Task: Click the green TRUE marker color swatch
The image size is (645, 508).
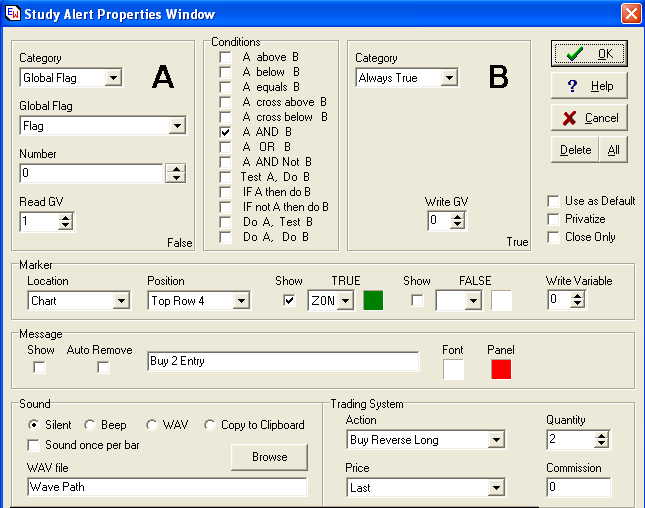Action: 373,300
